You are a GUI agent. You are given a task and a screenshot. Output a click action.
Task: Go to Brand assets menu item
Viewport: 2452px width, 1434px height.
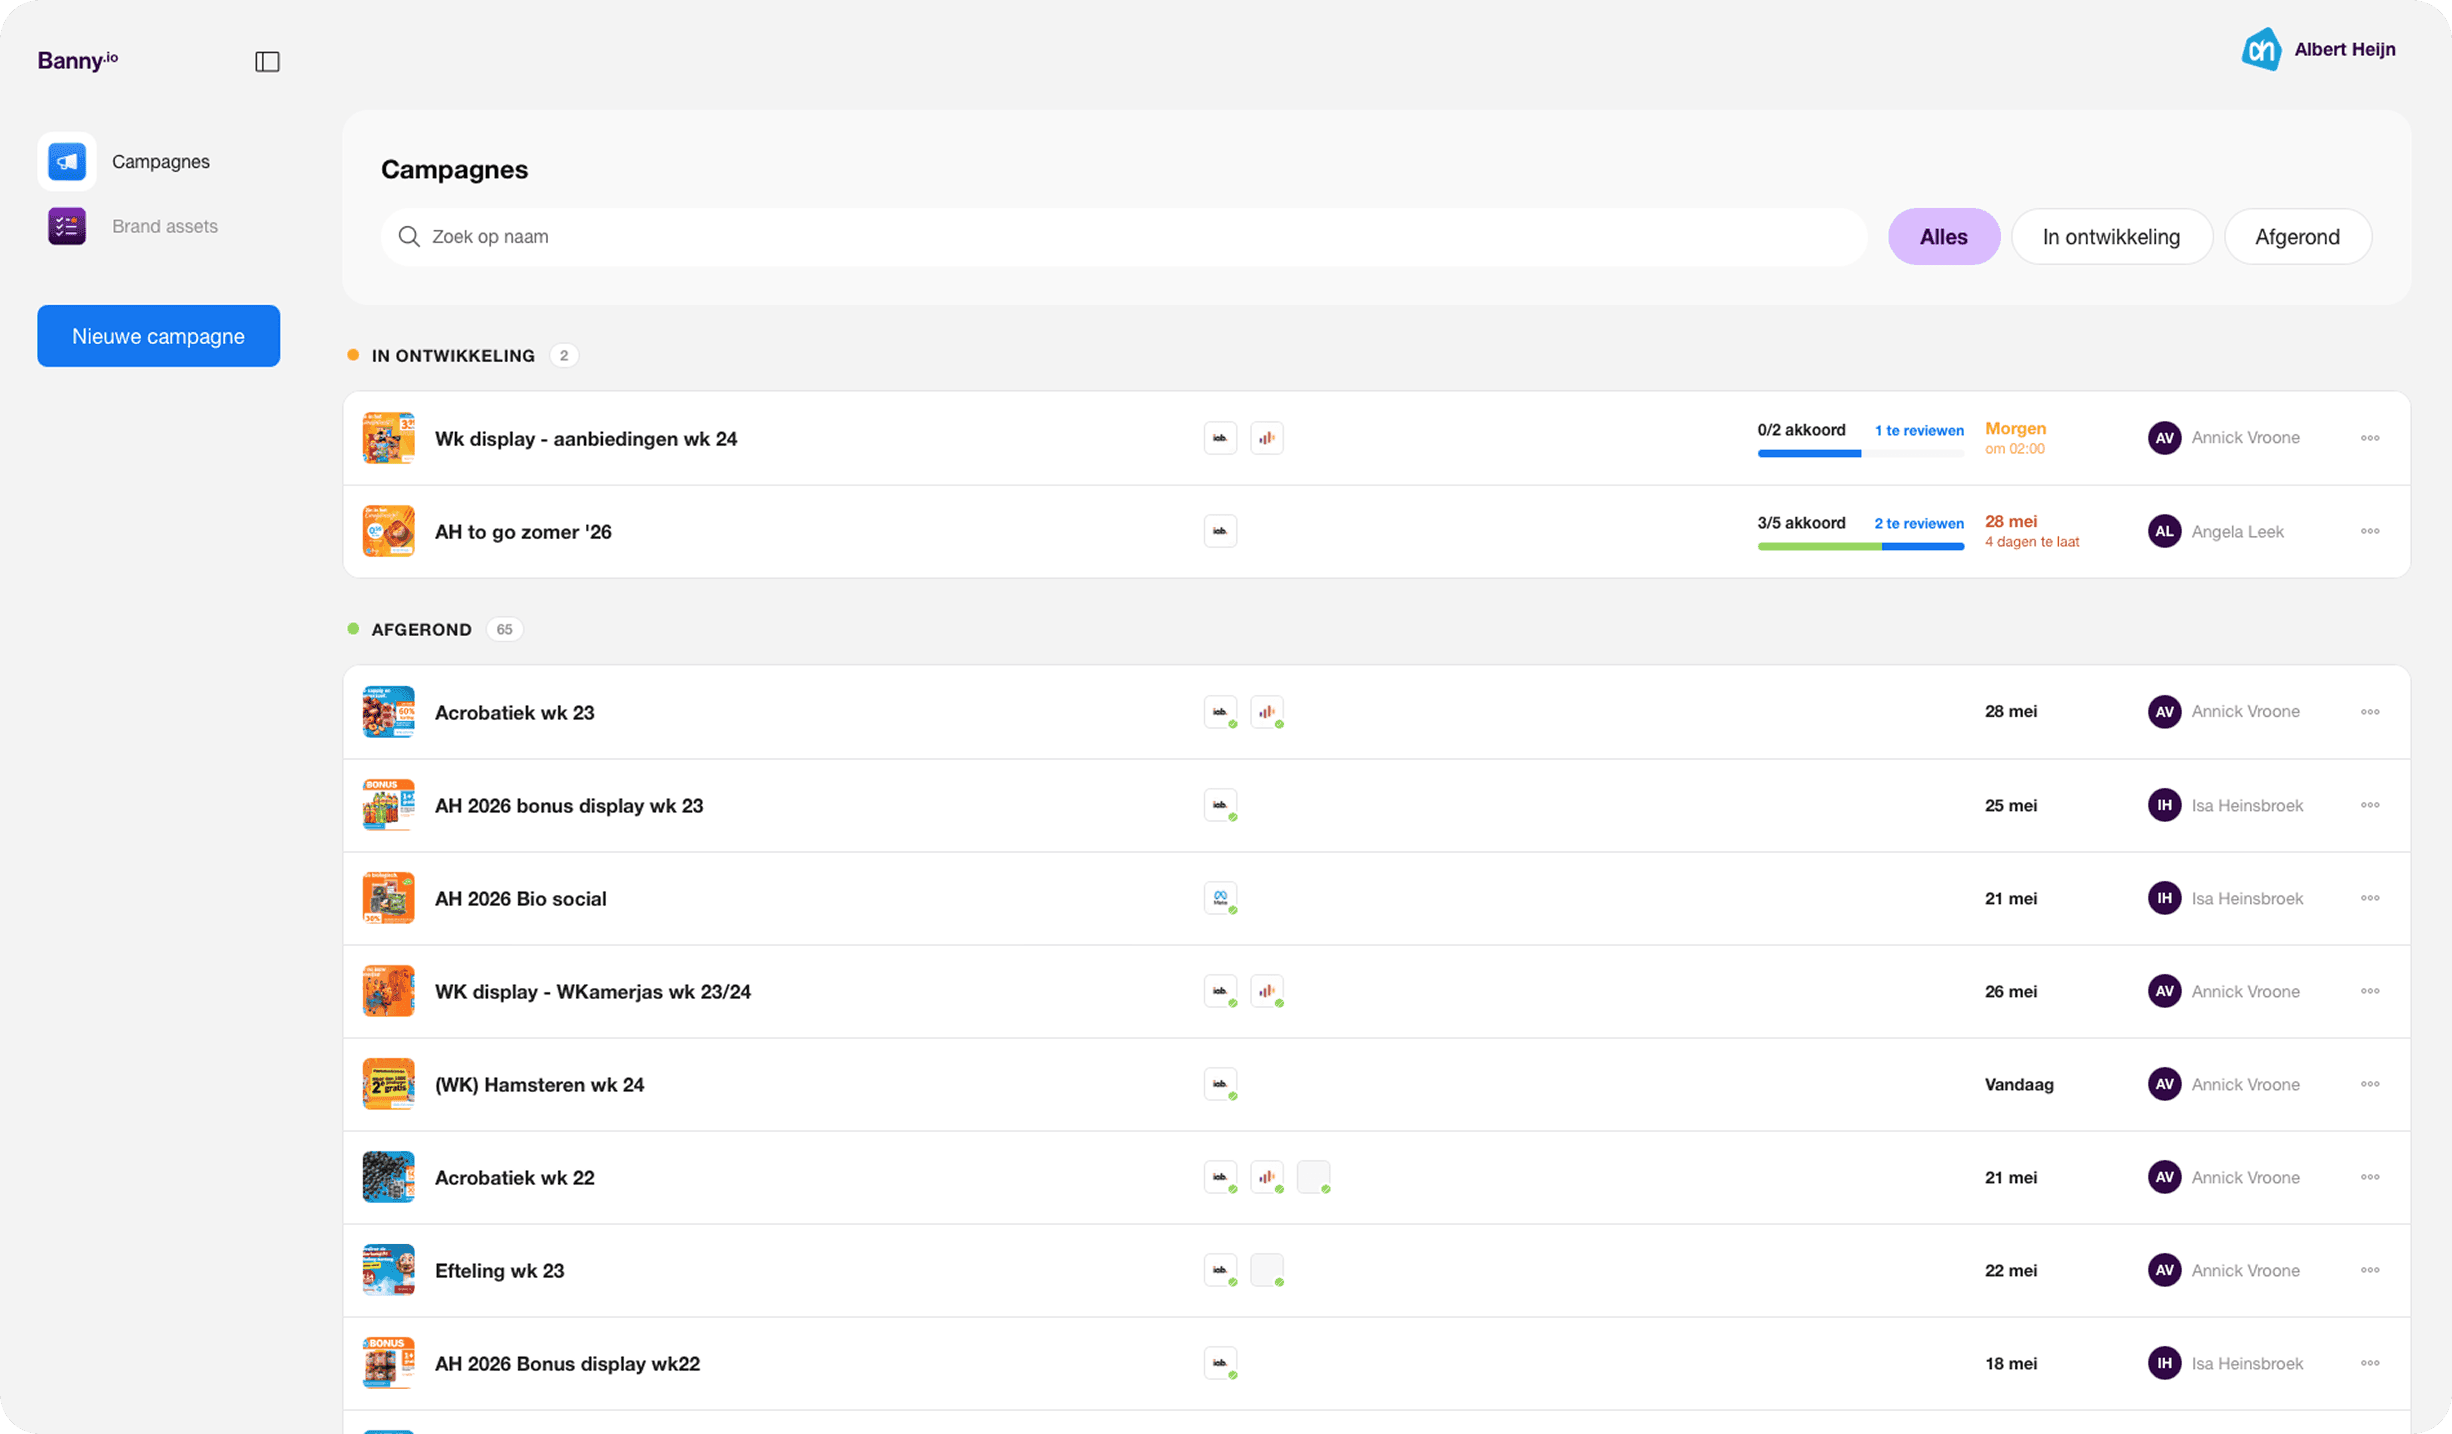click(165, 226)
